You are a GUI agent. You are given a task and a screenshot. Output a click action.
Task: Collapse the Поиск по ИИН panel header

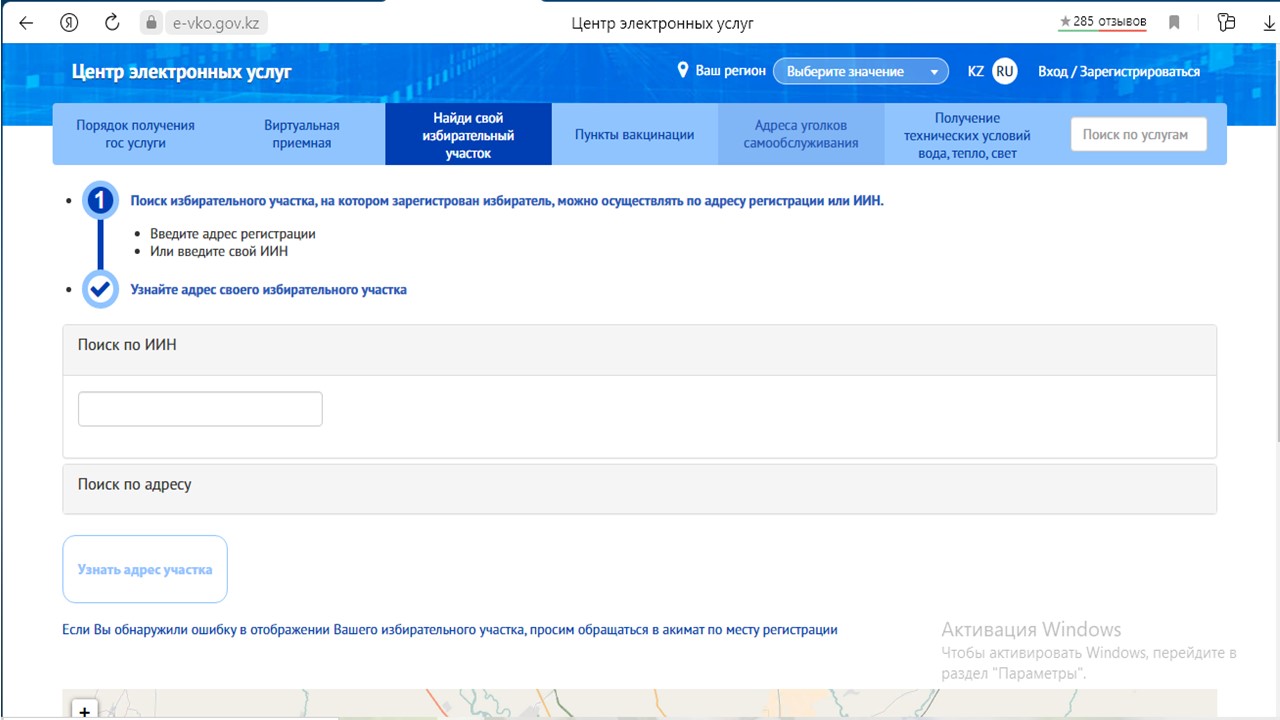[640, 350]
